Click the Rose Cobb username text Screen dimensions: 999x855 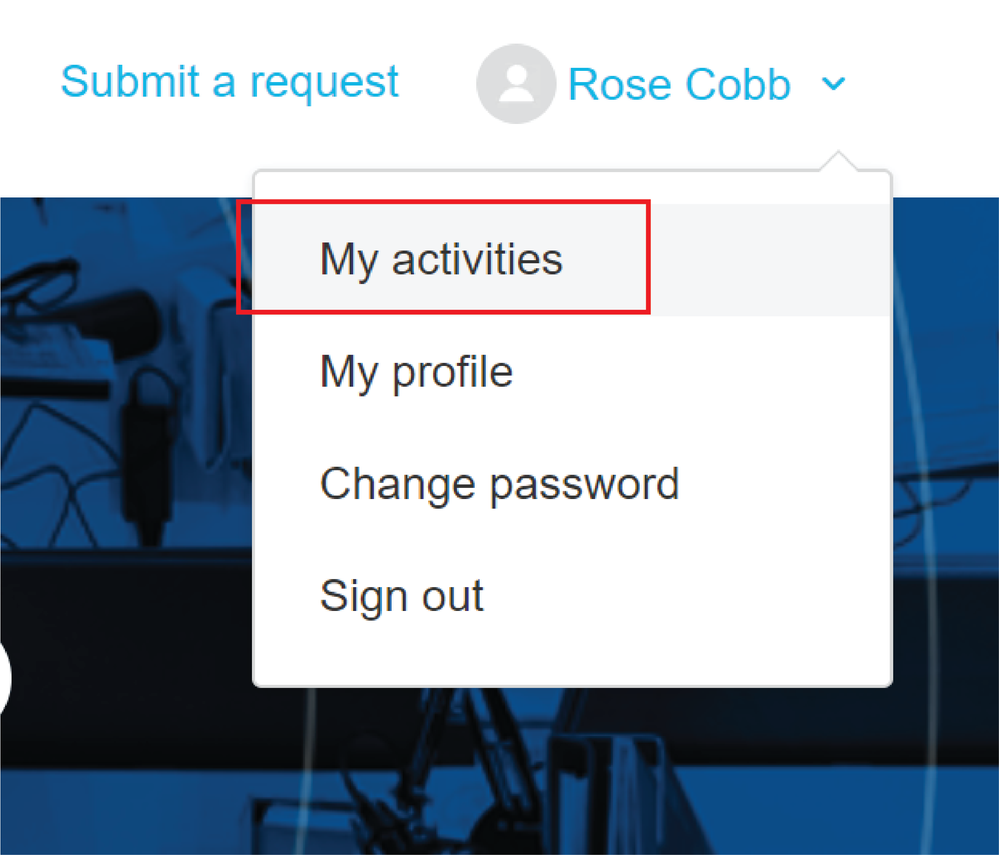coord(679,84)
